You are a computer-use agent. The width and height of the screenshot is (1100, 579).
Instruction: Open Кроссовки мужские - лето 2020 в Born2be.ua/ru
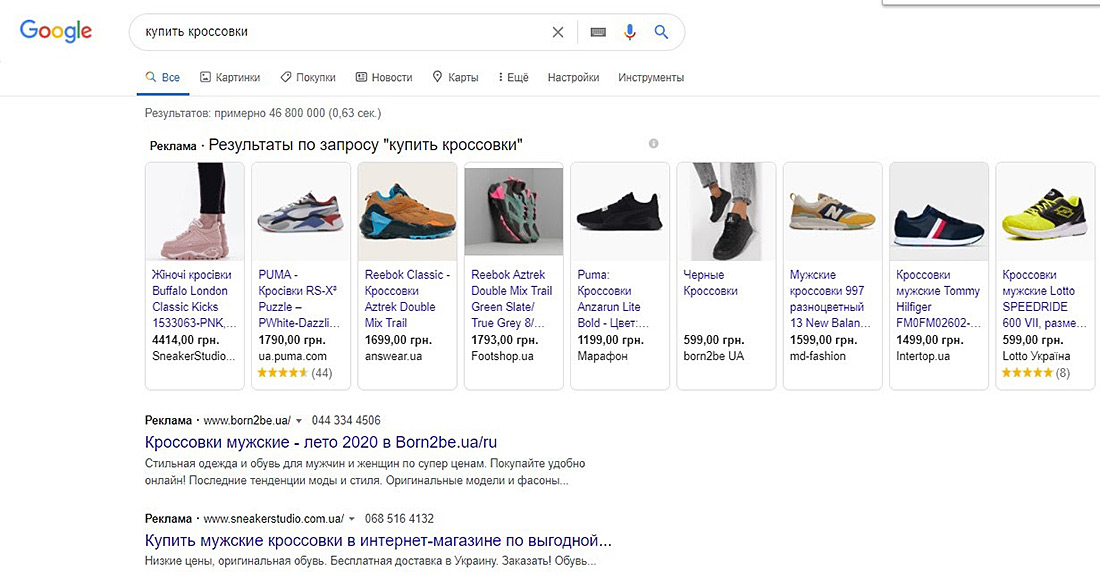tap(321, 443)
